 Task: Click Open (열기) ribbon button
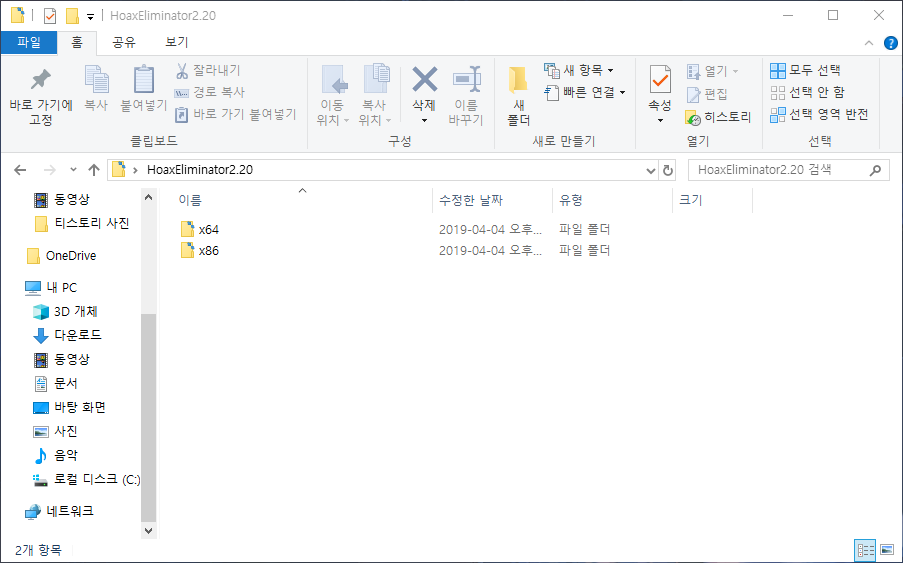click(712, 71)
